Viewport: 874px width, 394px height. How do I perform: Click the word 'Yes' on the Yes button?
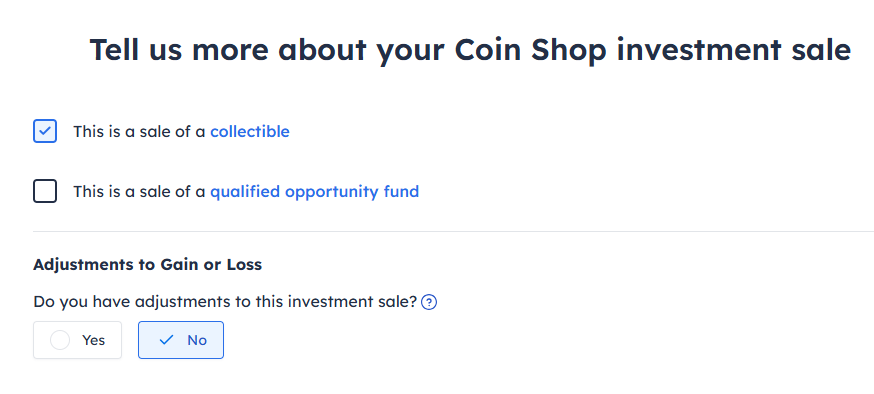coord(94,340)
